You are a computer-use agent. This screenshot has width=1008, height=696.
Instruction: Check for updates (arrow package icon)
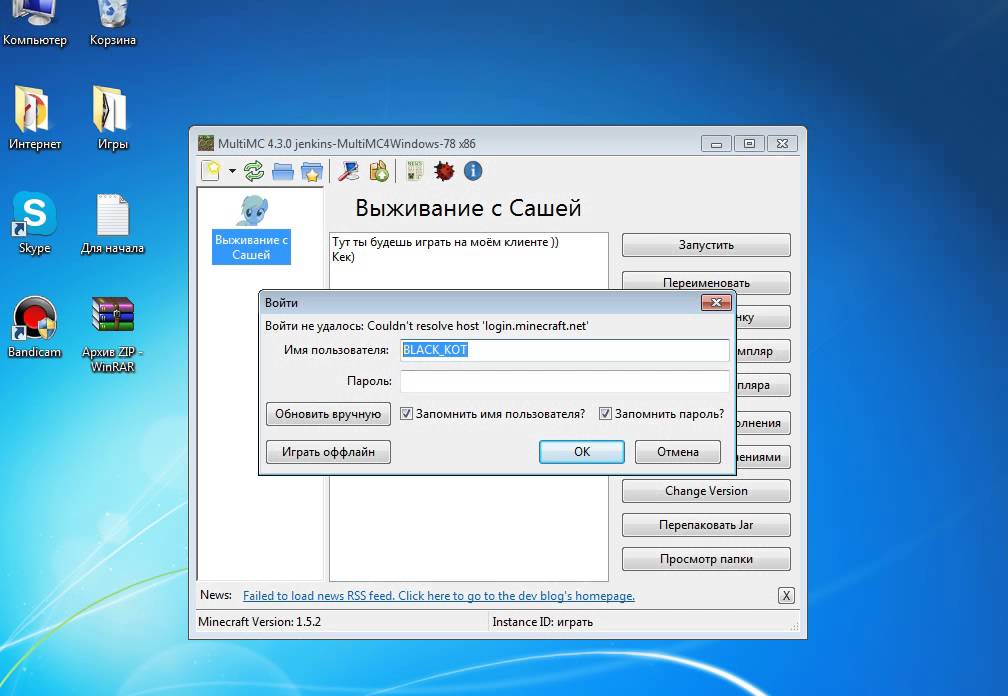pos(379,171)
